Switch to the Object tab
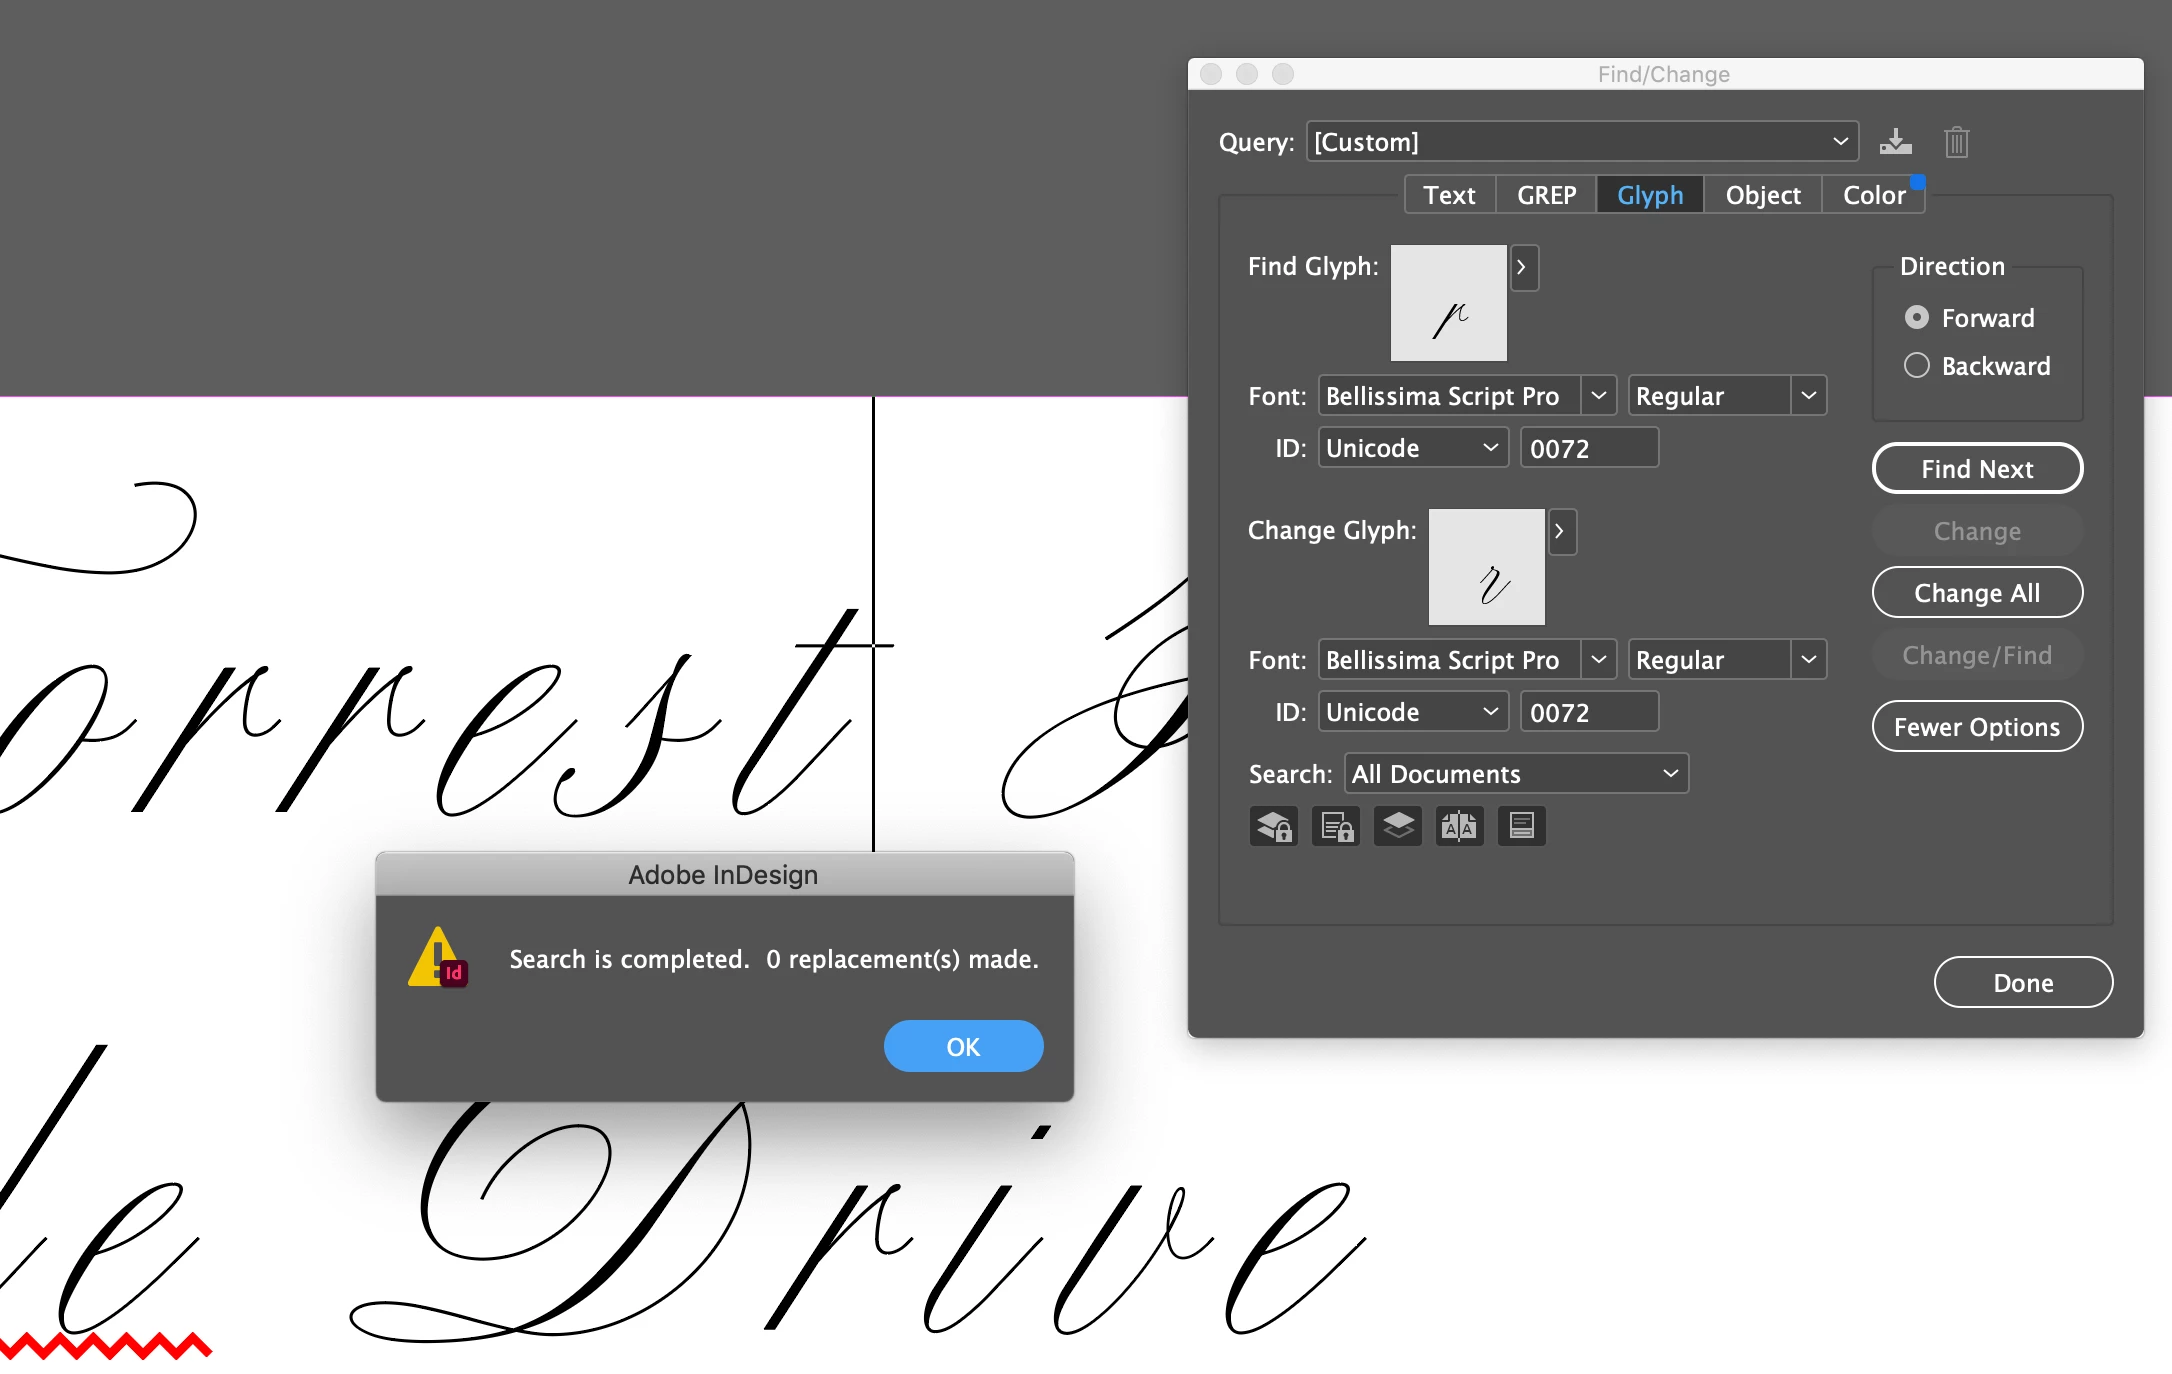Viewport: 2172px width, 1374px height. (x=1762, y=195)
